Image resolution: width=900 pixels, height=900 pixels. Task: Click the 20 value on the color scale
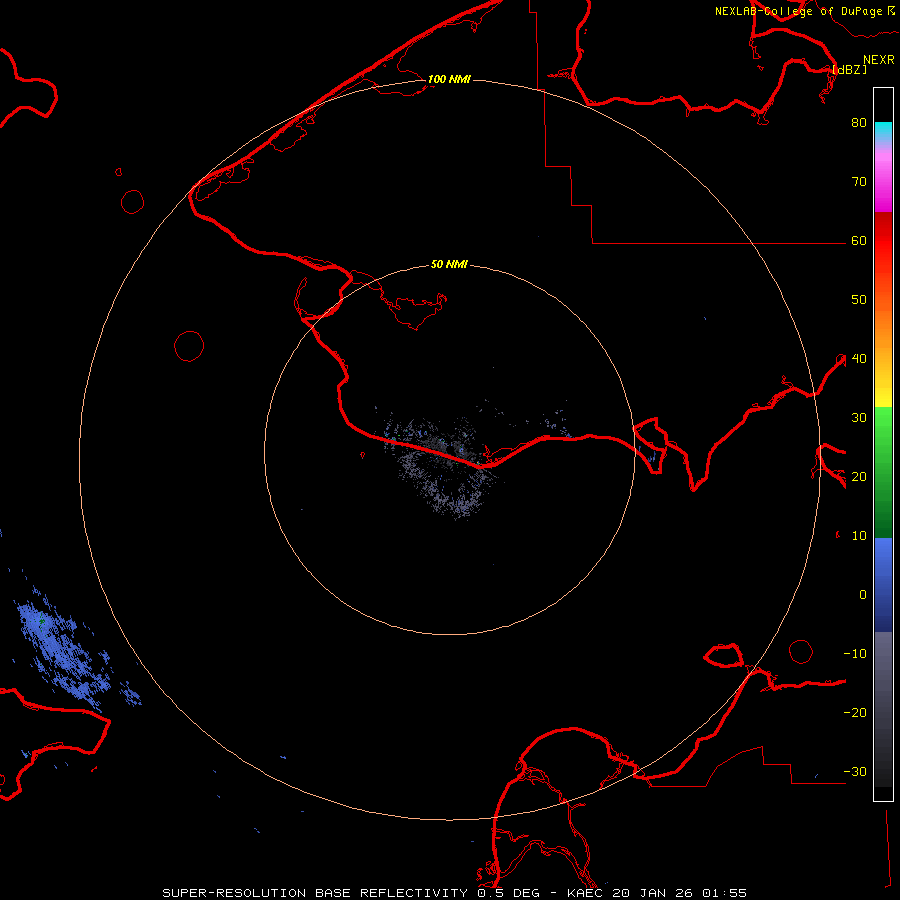pos(859,477)
